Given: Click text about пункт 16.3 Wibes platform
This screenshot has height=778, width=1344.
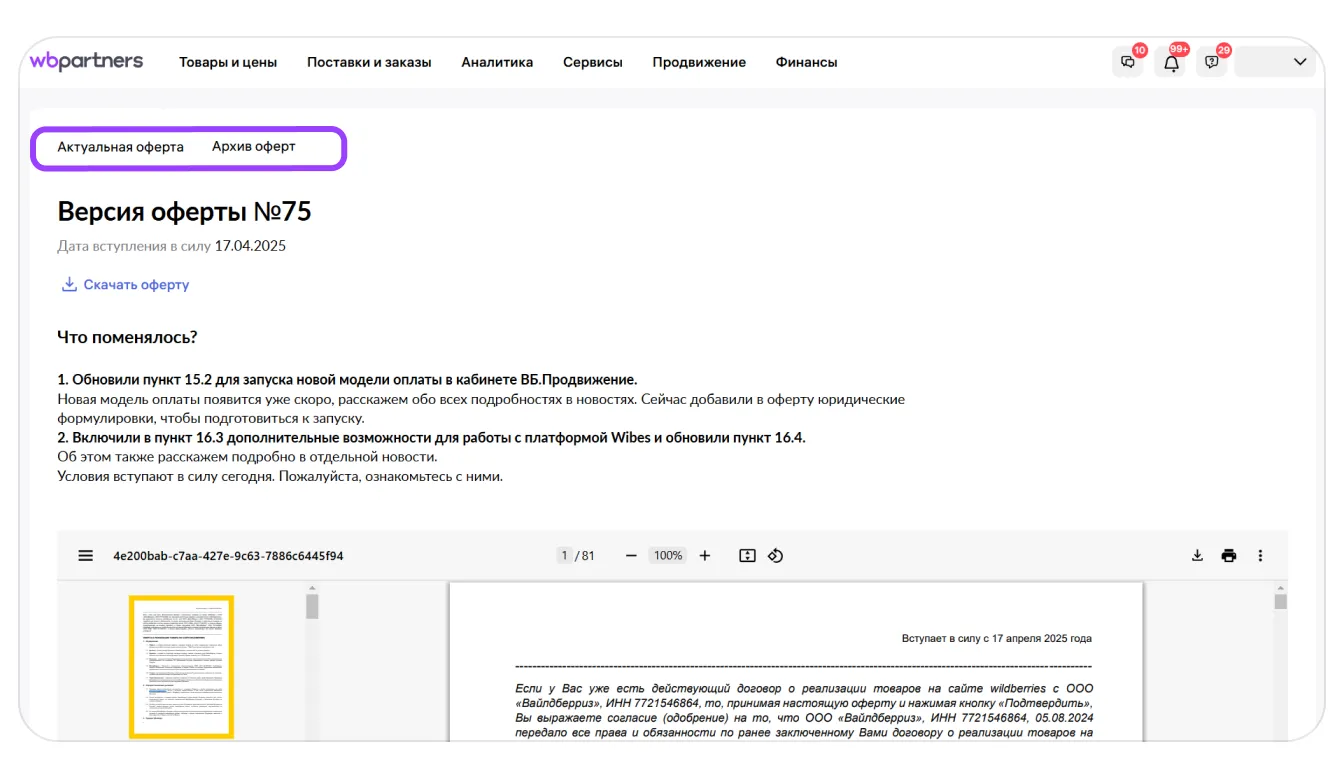Looking at the screenshot, I should (x=431, y=438).
